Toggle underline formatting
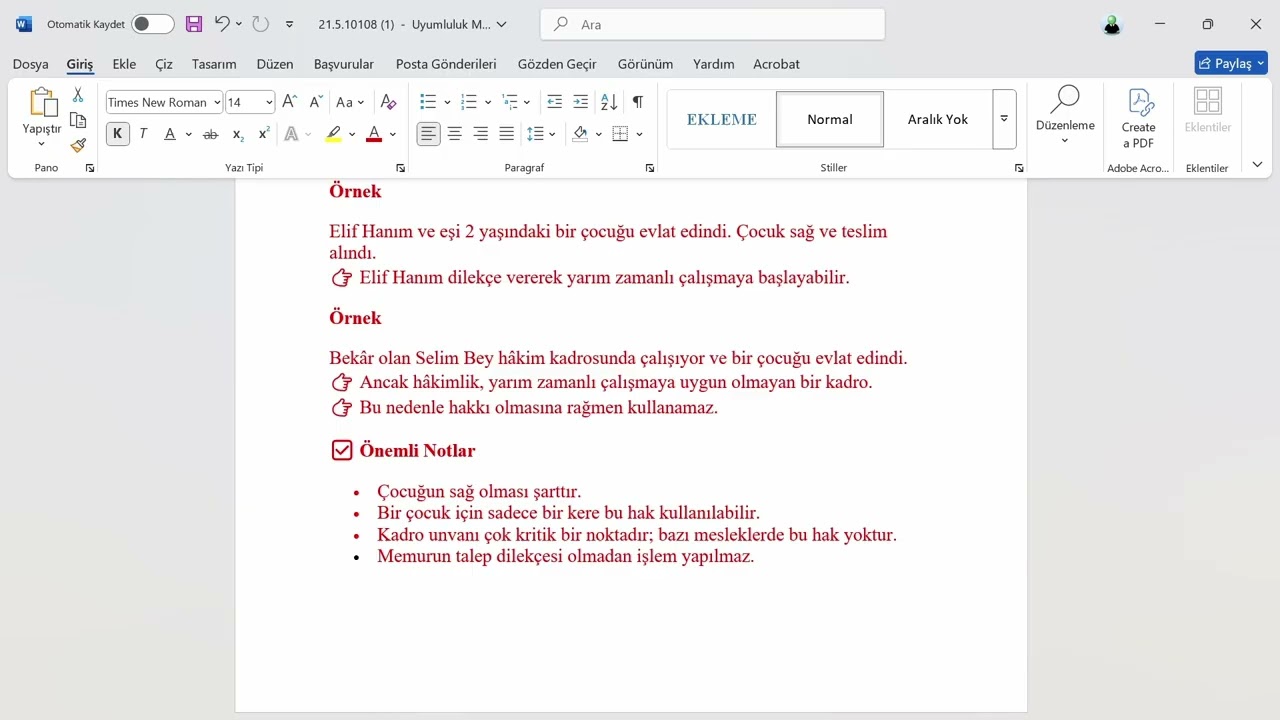 coord(170,134)
